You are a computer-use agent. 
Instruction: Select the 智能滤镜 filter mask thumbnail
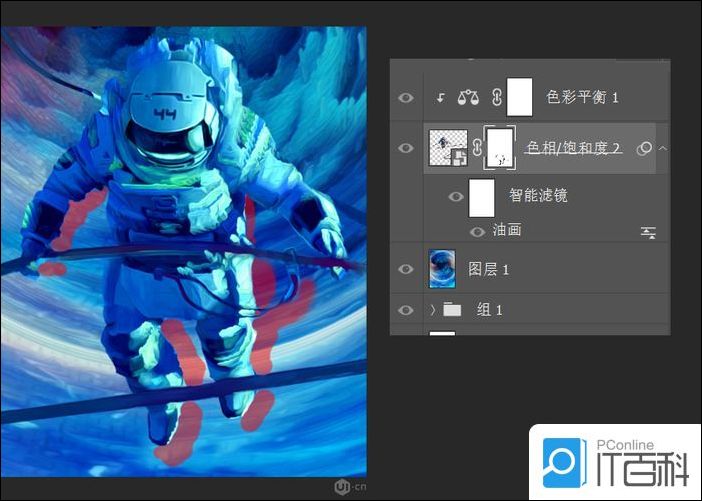click(481, 197)
